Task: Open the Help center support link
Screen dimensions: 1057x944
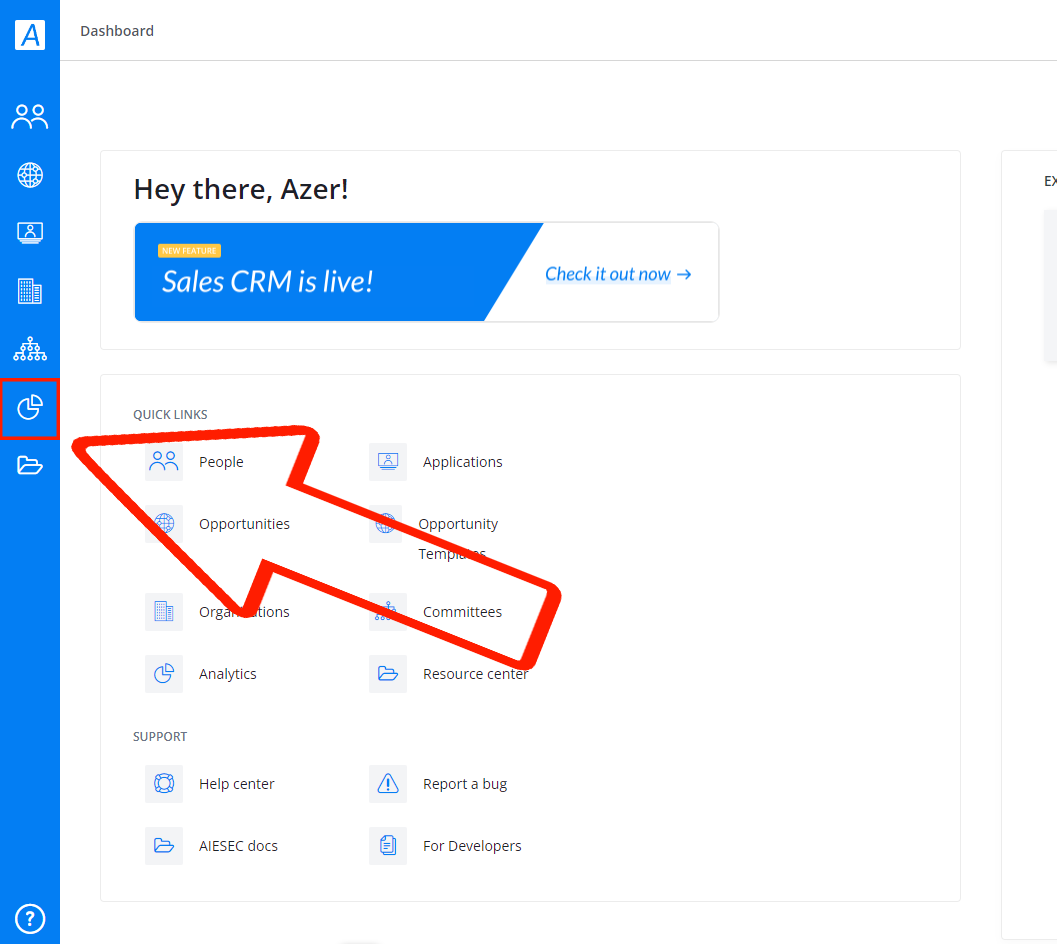Action: pyautogui.click(x=237, y=784)
